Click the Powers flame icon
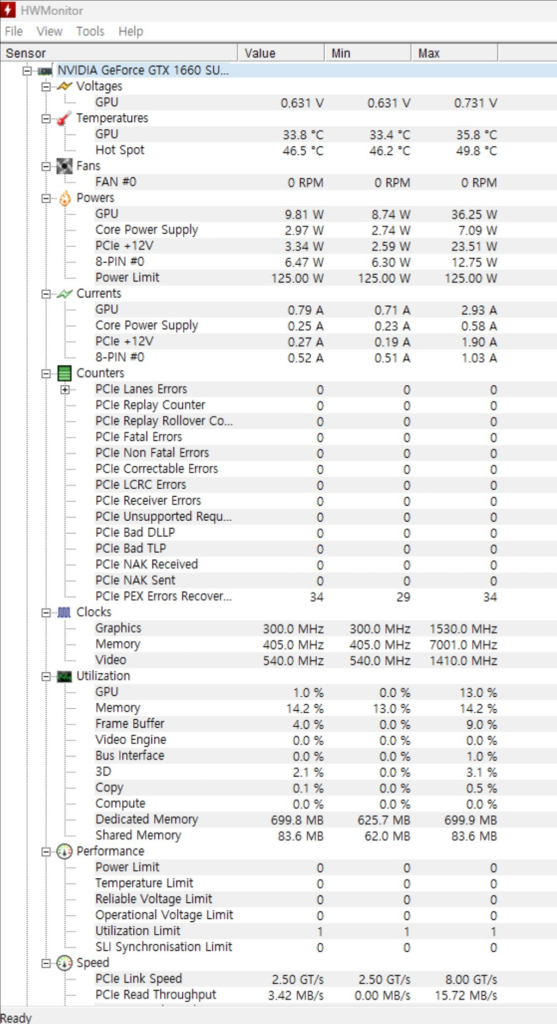The height and width of the screenshot is (1024, 557). pyautogui.click(x=65, y=198)
